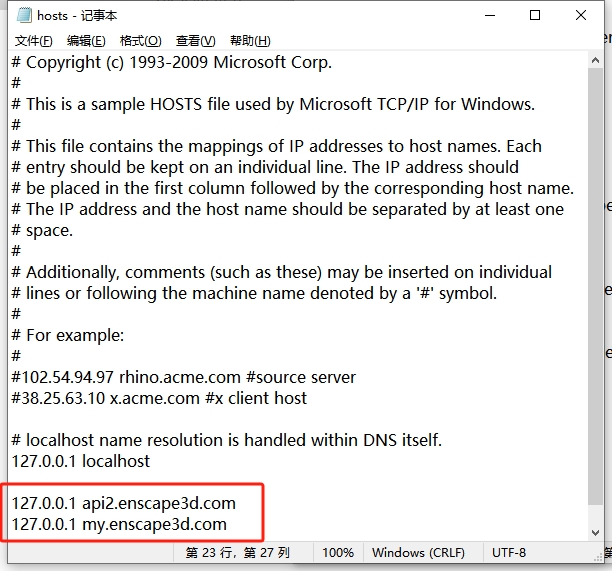
Task: Click the scrollbar up arrow
Action: 595,60
